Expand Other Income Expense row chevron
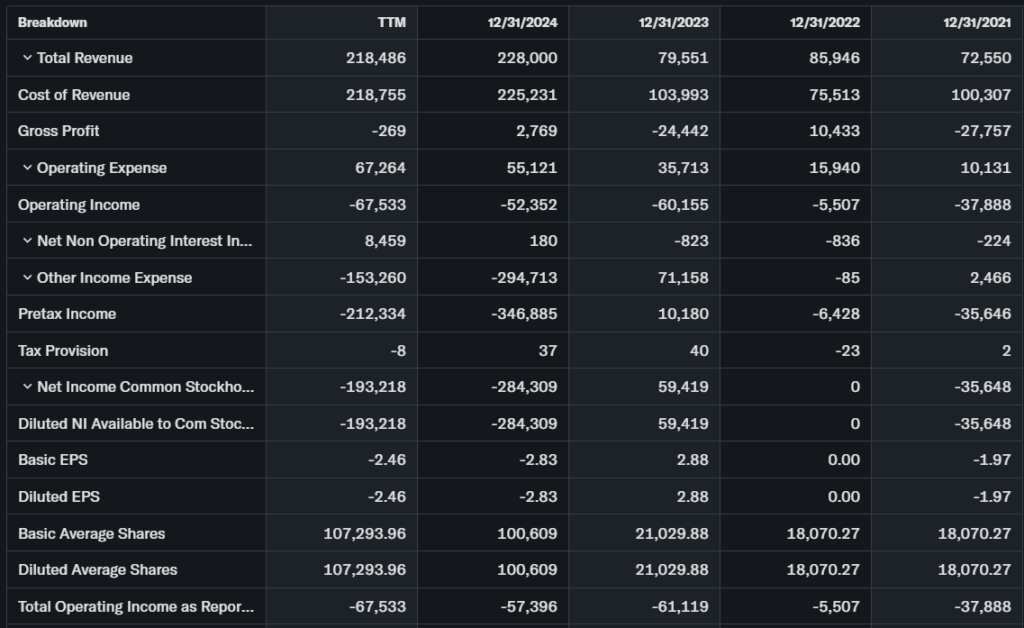 point(27,278)
